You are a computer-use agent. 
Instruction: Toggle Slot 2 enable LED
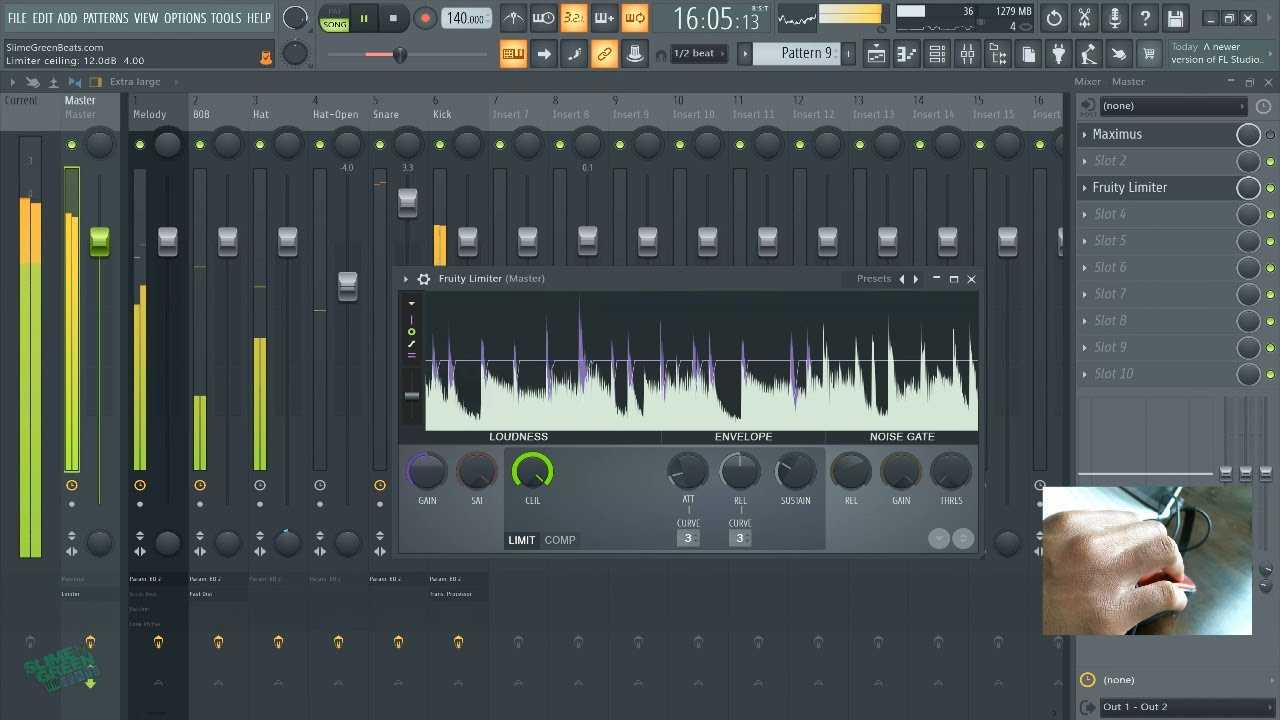click(x=1271, y=161)
